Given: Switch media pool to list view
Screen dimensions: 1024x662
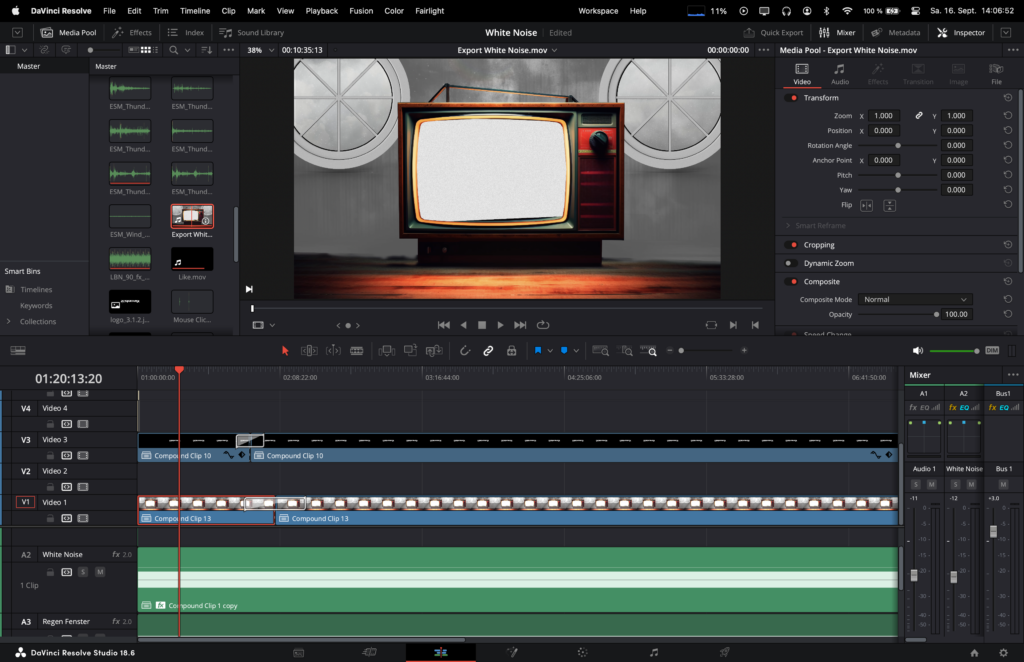Looking at the screenshot, I should click(x=157, y=50).
